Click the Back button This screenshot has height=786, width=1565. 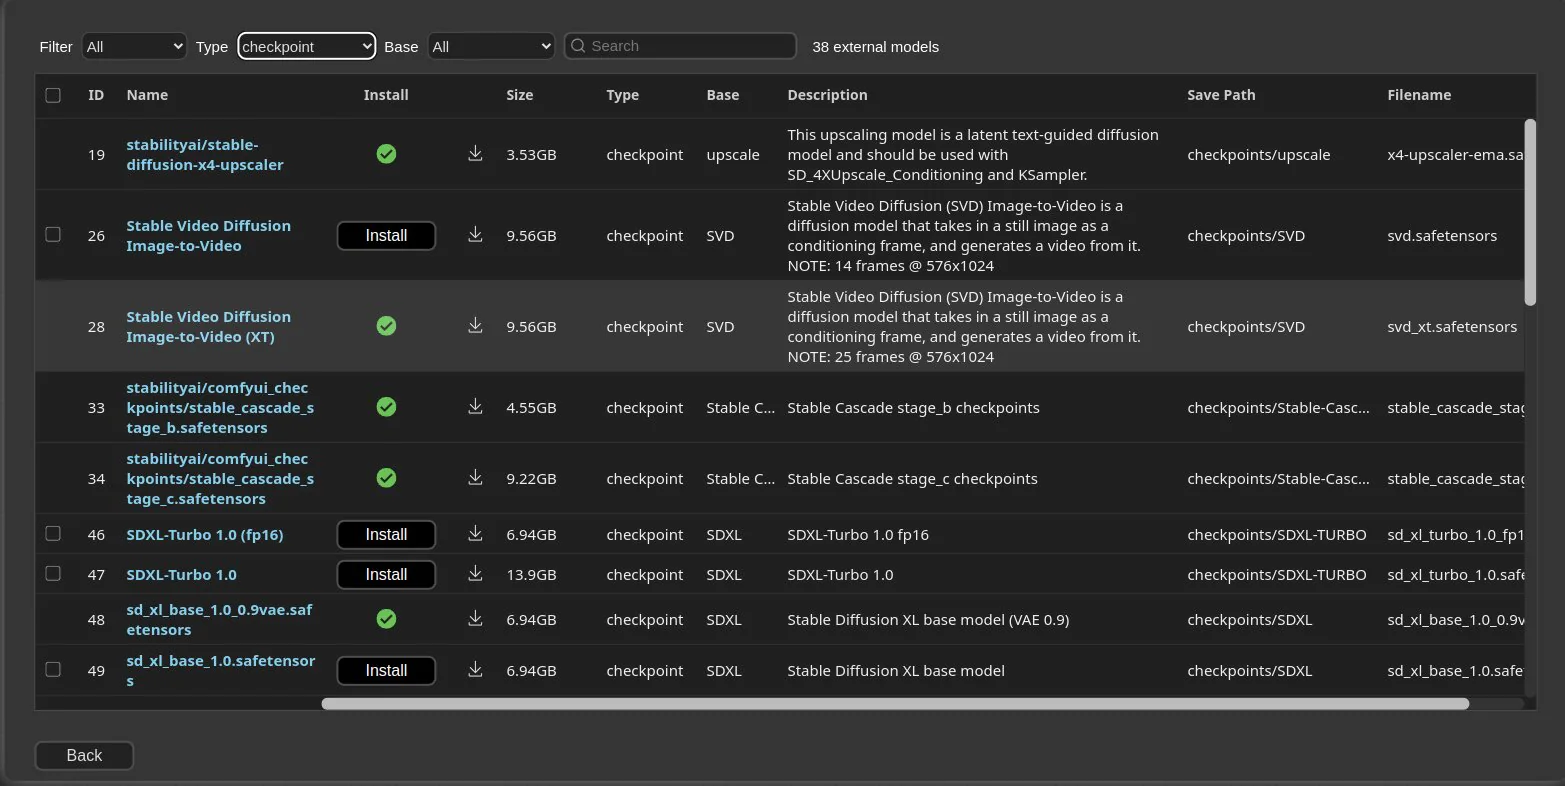84,755
